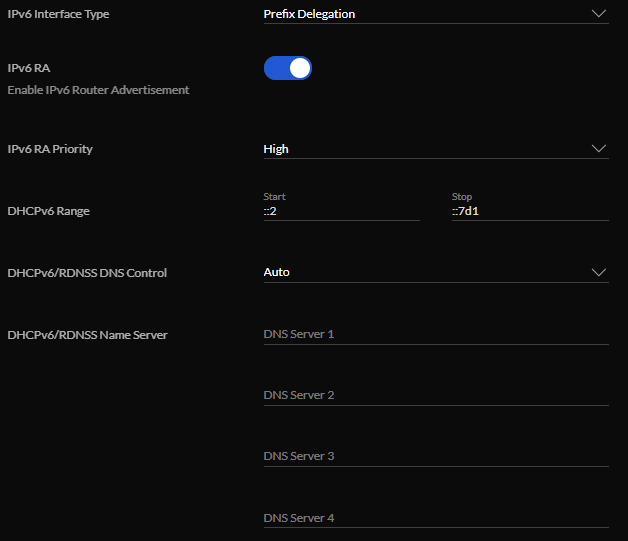This screenshot has height=541, width=628.
Task: Click the DHCPv6/RDNSS DNS Control label
Action: [86, 273]
